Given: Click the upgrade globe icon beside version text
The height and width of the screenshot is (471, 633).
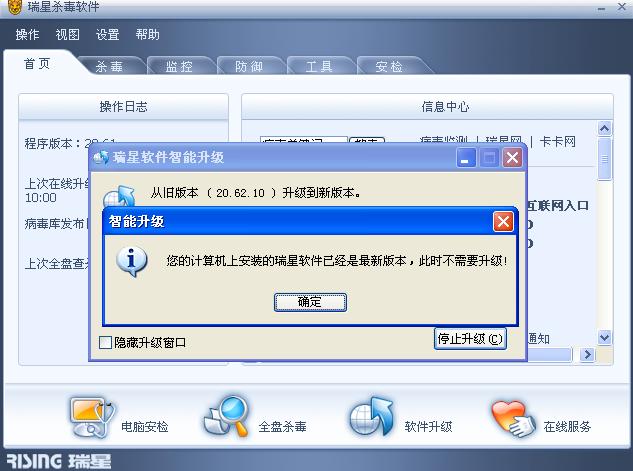Looking at the screenshot, I should click(119, 196).
